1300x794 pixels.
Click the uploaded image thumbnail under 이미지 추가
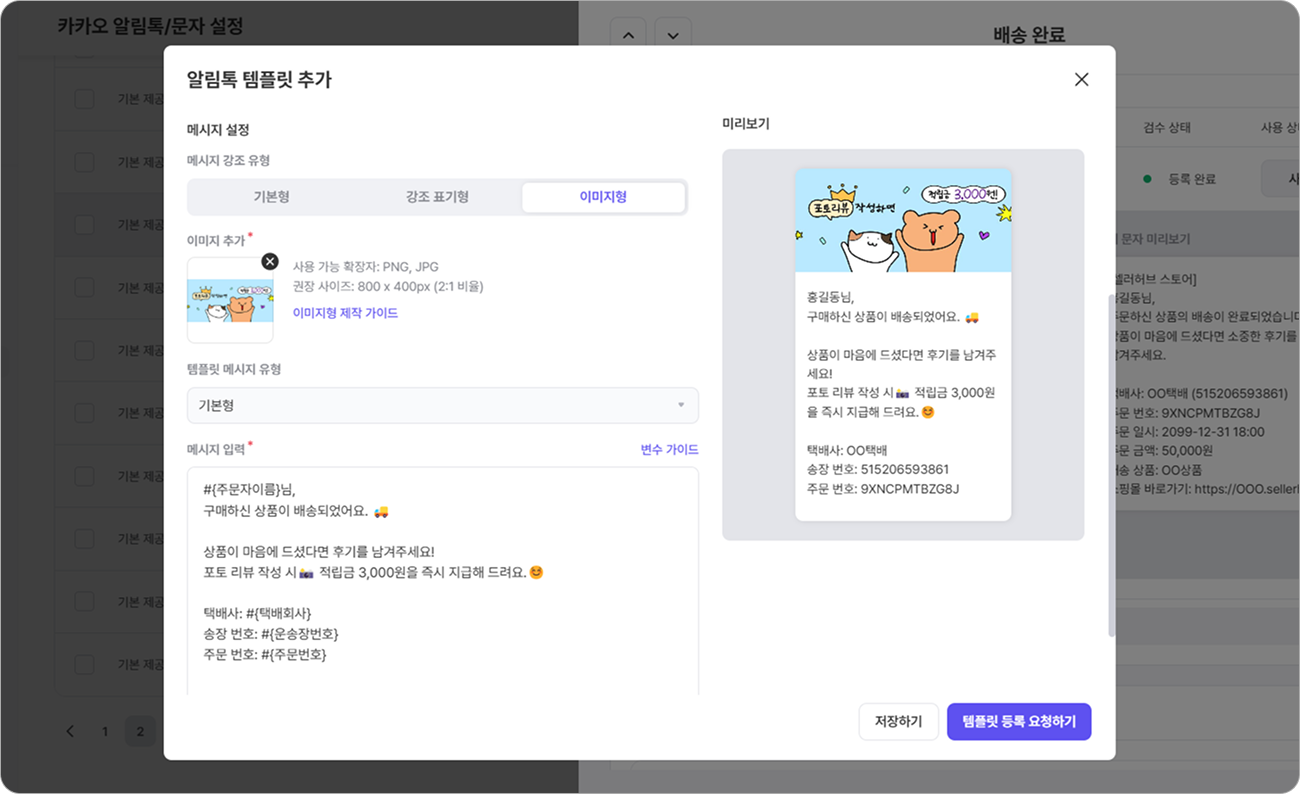pos(230,300)
